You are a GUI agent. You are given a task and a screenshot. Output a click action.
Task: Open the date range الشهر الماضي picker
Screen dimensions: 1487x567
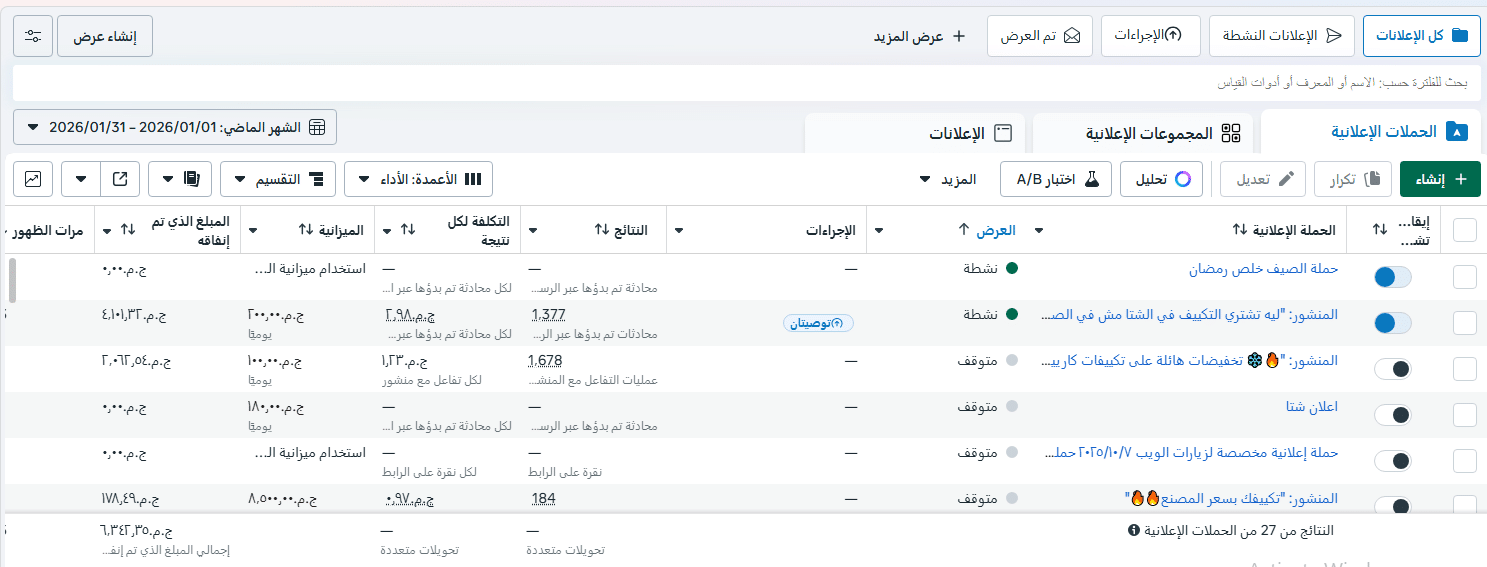[175, 127]
